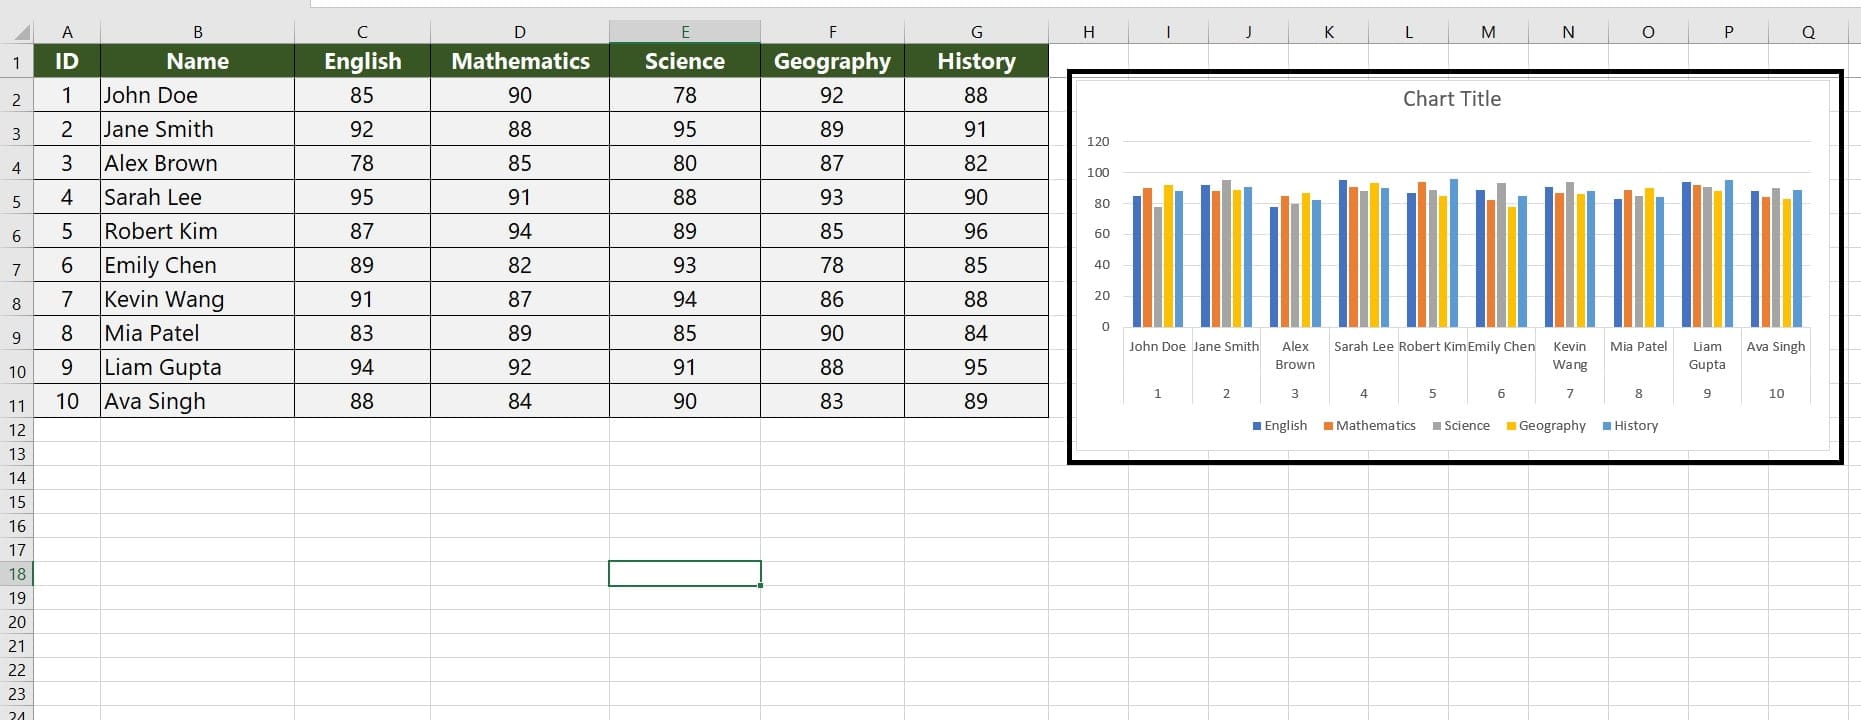1861x720 pixels.
Task: Click the History header cell
Action: pyautogui.click(x=977, y=61)
